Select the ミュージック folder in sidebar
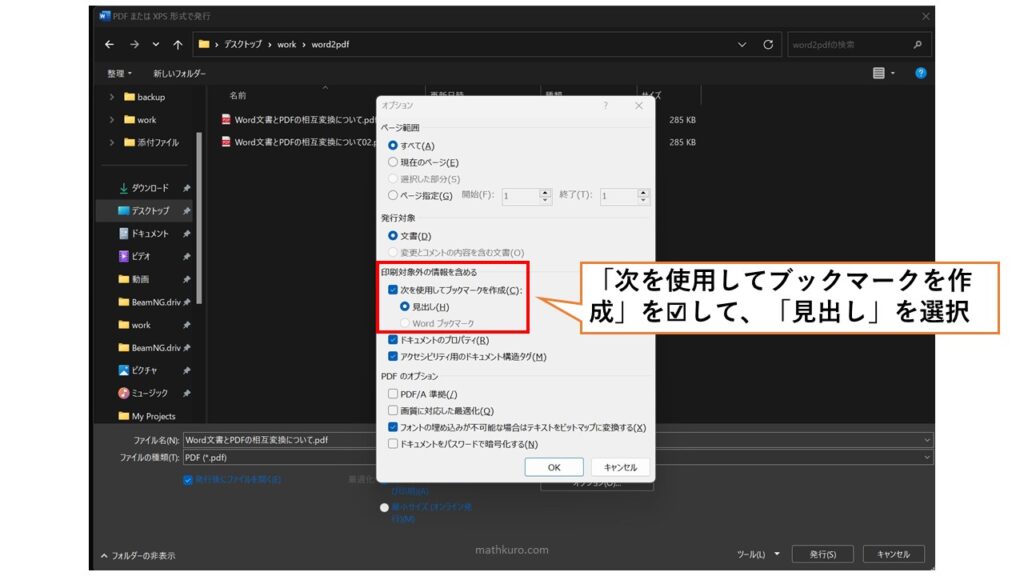This screenshot has height=576, width=1024. pyautogui.click(x=154, y=393)
